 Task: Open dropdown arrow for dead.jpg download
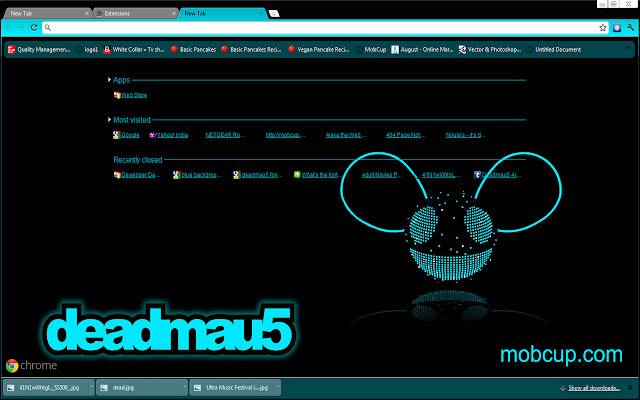[x=184, y=387]
